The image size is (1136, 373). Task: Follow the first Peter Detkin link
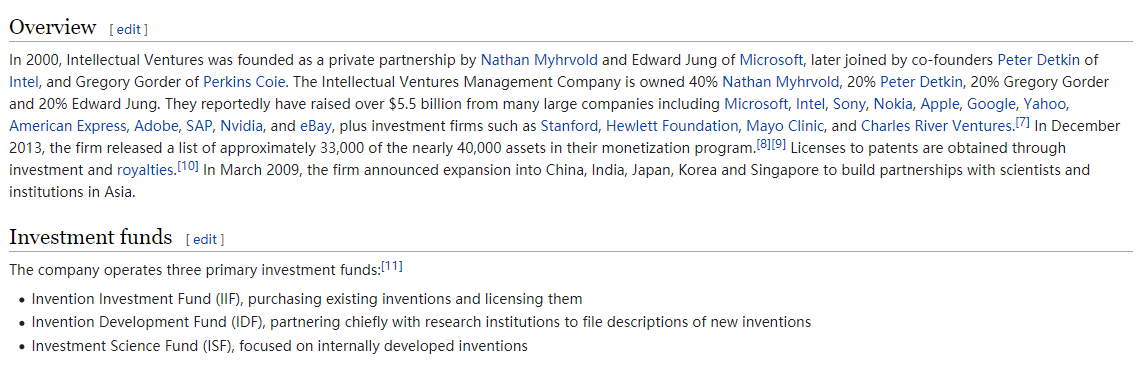pos(1040,59)
